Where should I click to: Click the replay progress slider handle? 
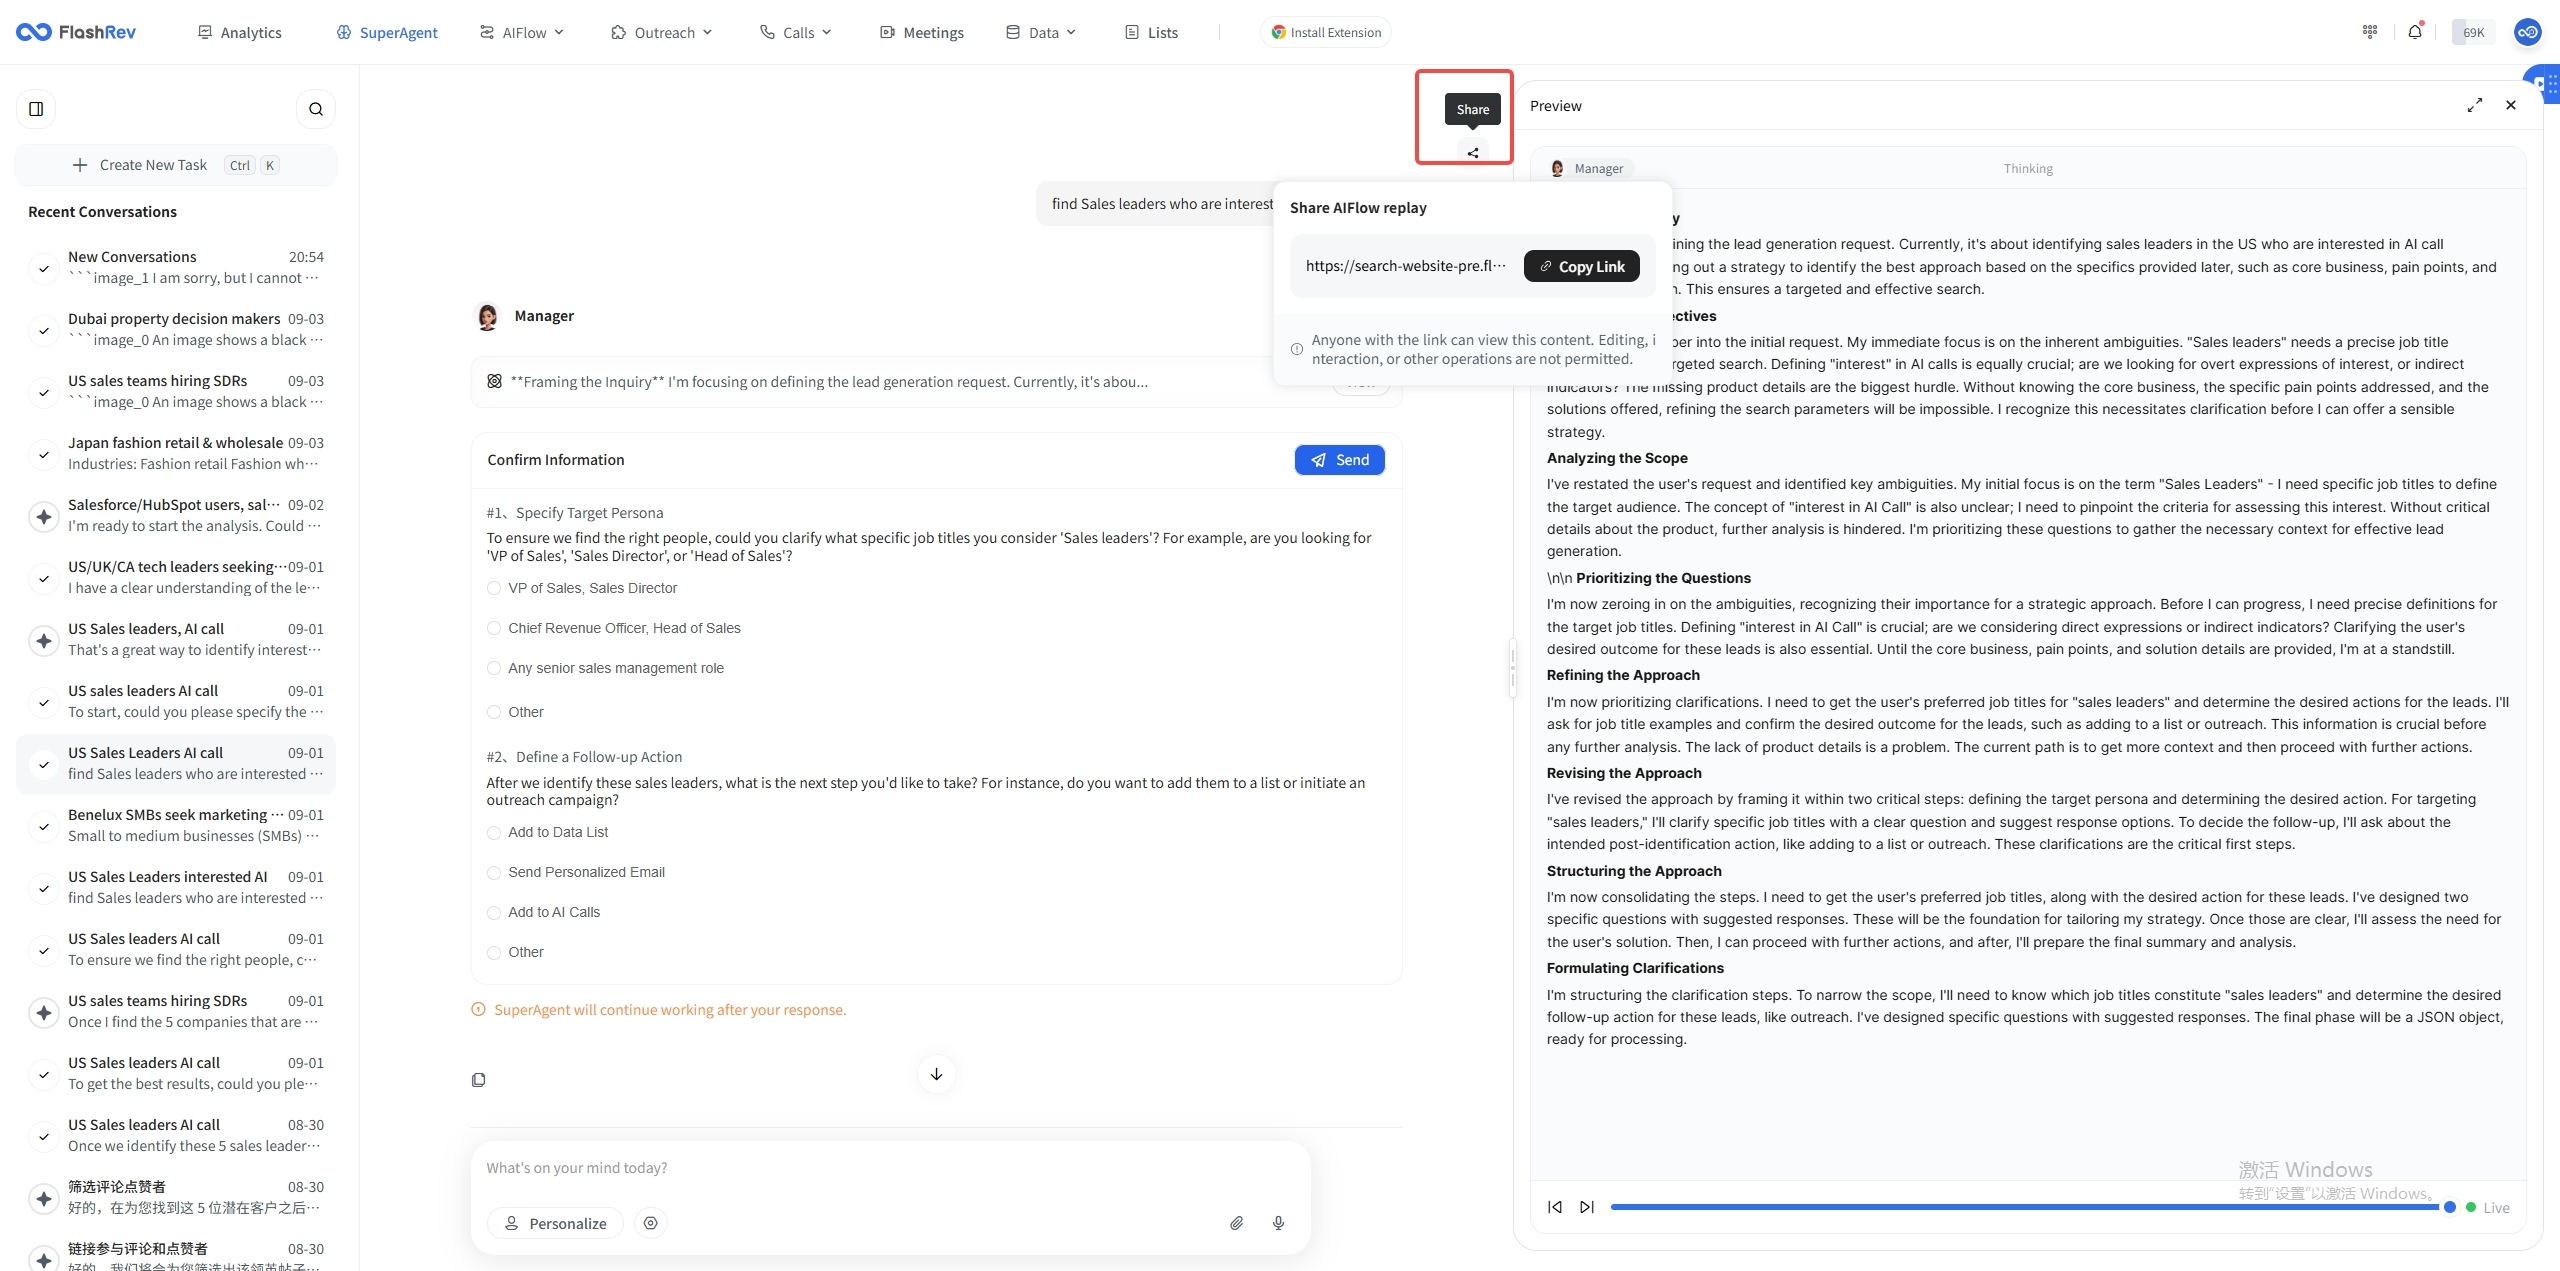point(2449,1207)
